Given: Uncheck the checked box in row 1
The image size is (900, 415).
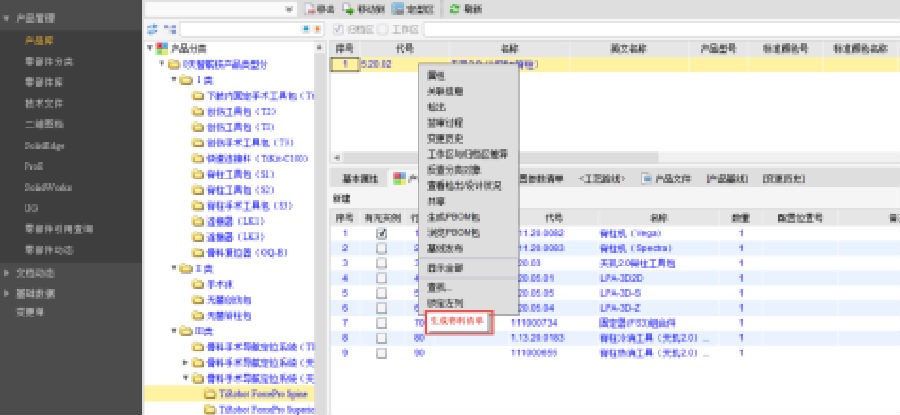Looking at the screenshot, I should 381,233.
